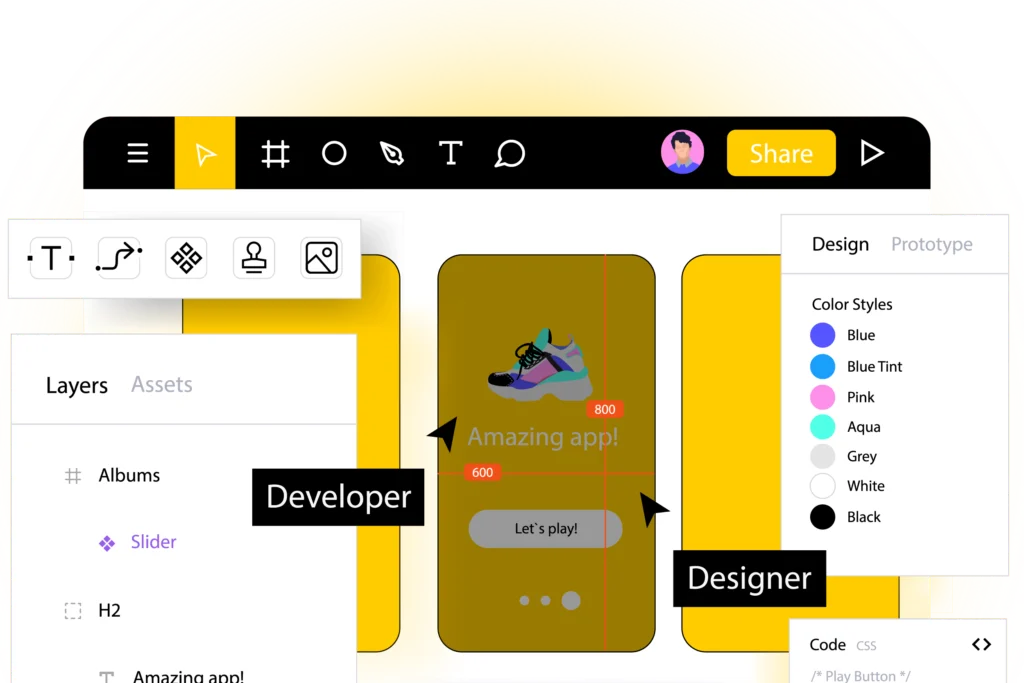Screen dimensions: 1024x683
Task: Click the 600 measurement label
Action: click(483, 472)
